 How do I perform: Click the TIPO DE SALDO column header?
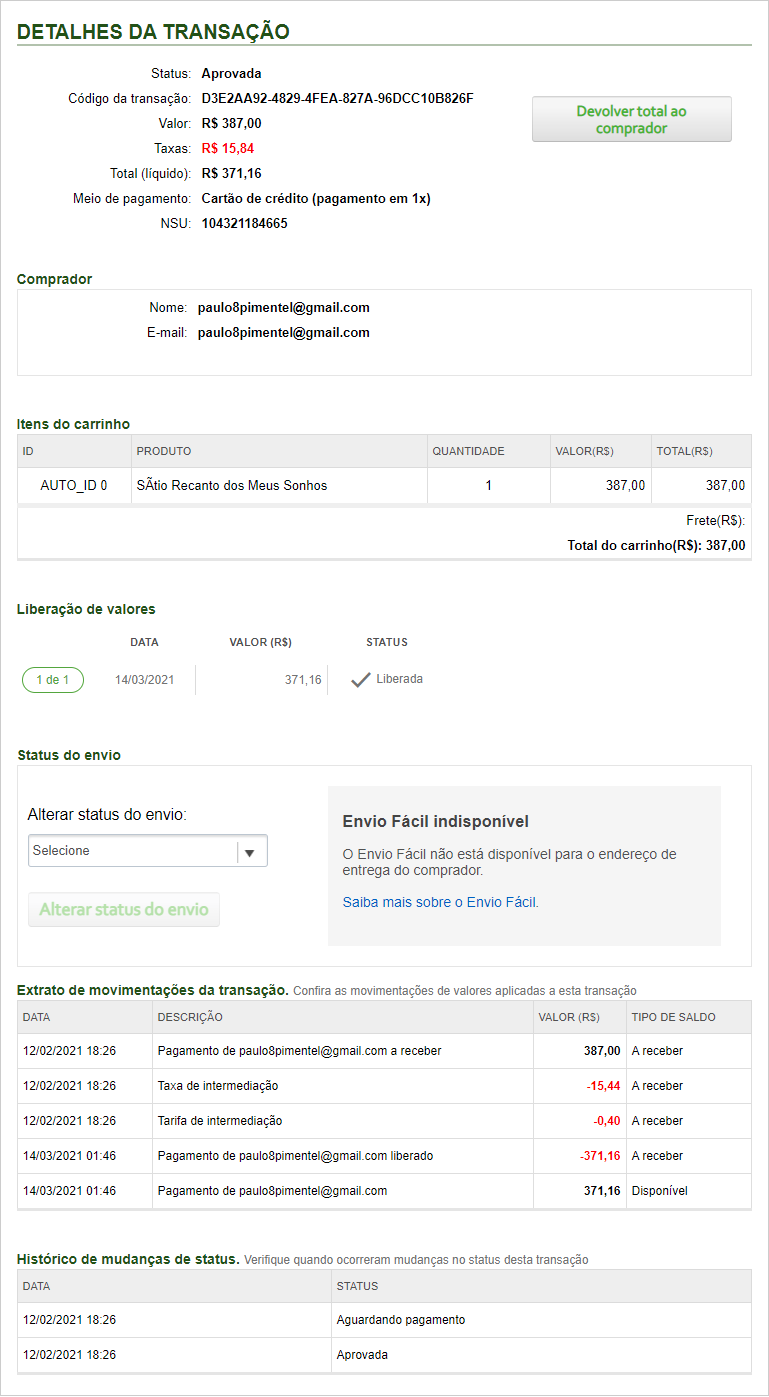click(x=673, y=1017)
